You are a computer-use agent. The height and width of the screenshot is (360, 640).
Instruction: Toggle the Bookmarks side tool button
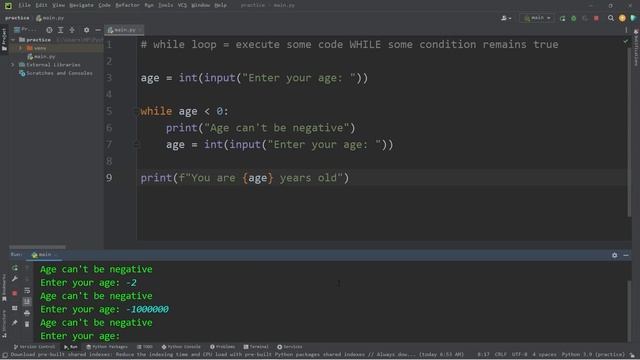(x=4, y=288)
